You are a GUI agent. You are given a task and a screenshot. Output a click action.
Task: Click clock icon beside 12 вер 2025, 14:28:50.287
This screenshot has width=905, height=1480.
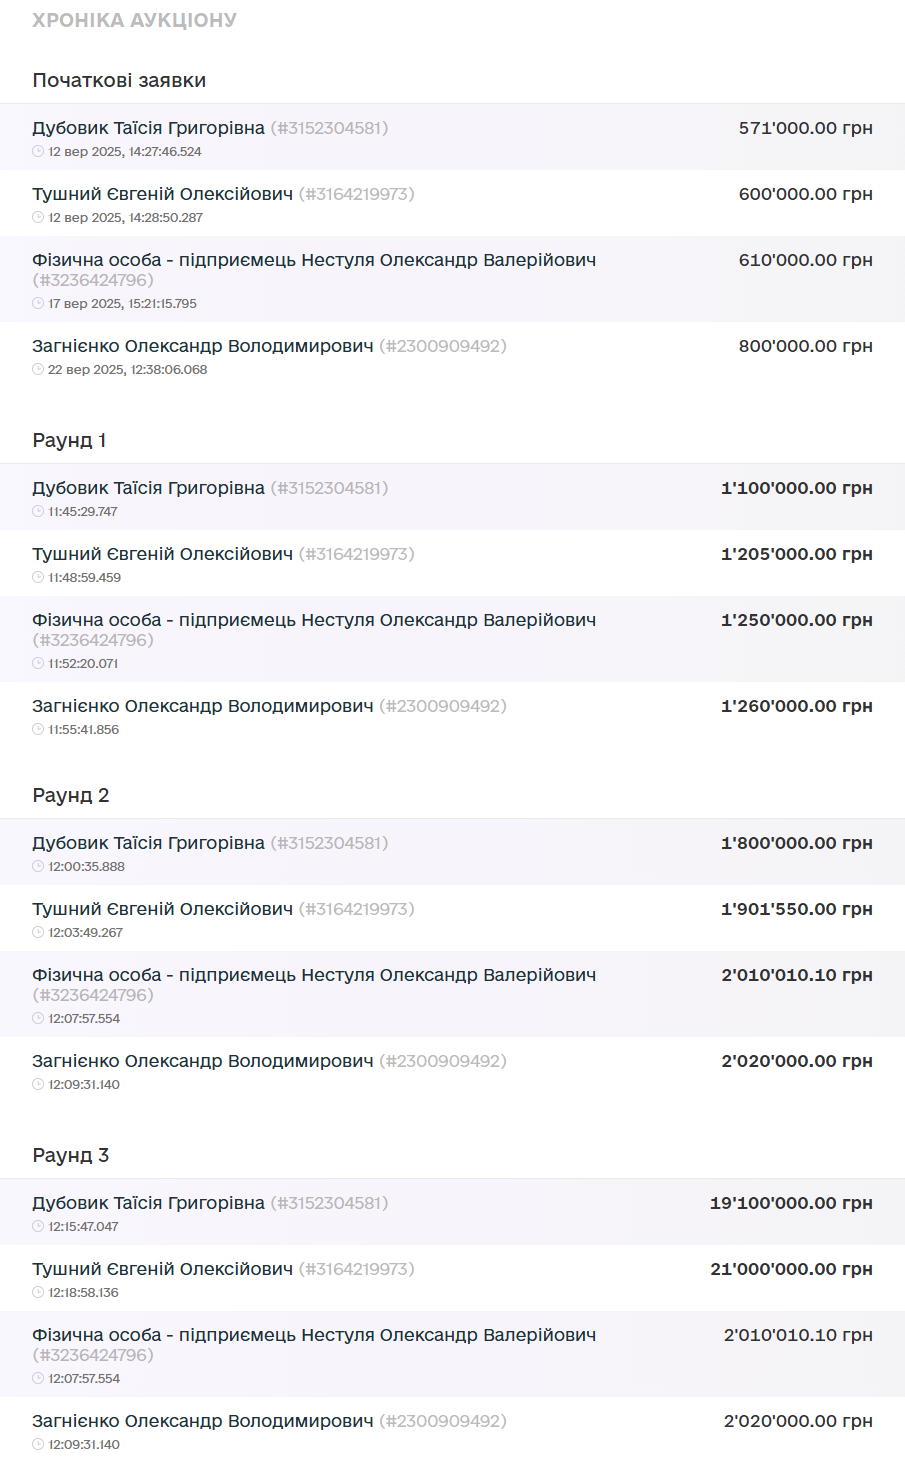(38, 218)
